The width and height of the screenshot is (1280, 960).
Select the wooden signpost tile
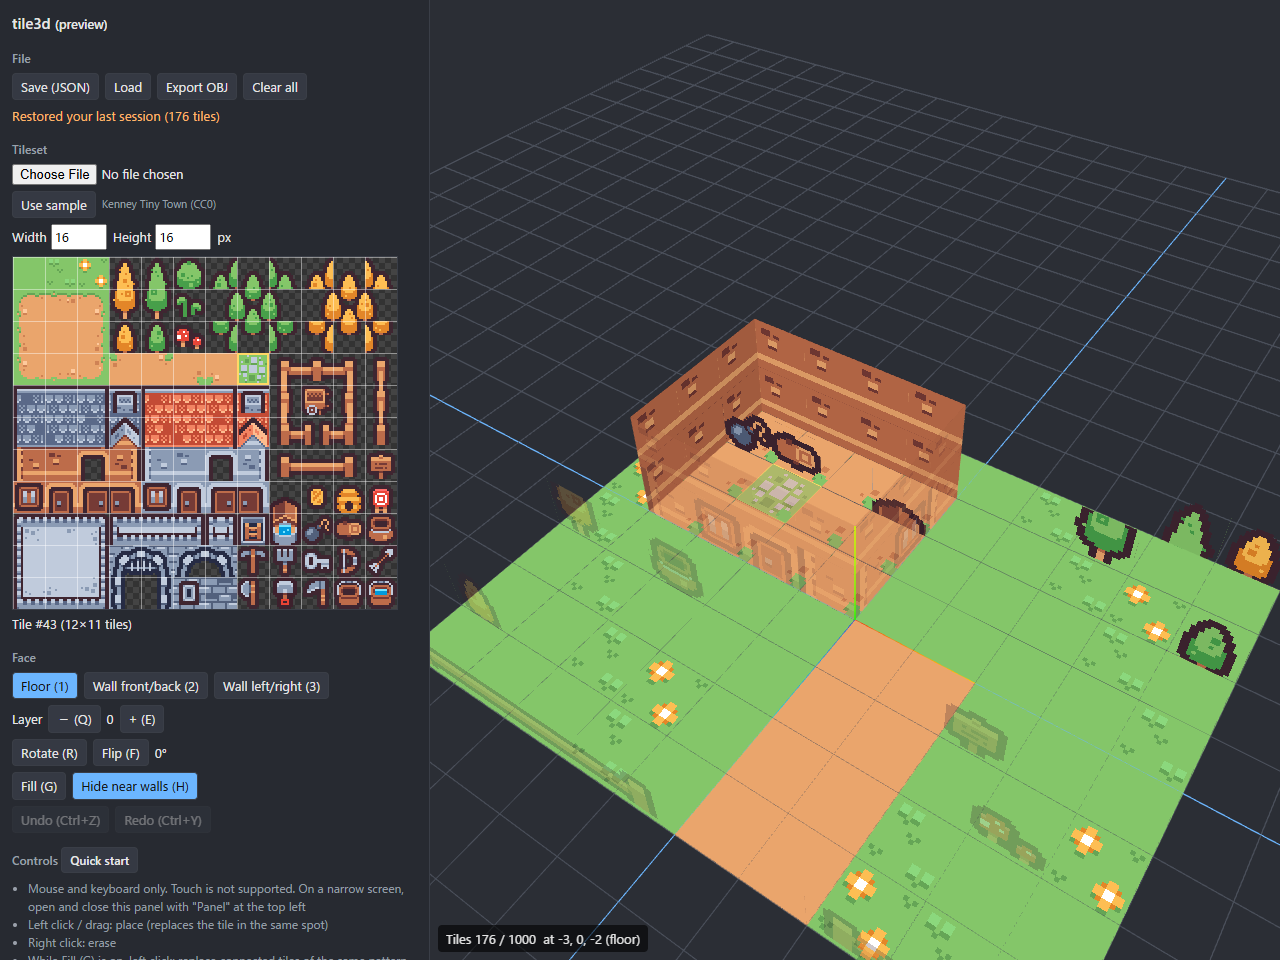tap(381, 466)
